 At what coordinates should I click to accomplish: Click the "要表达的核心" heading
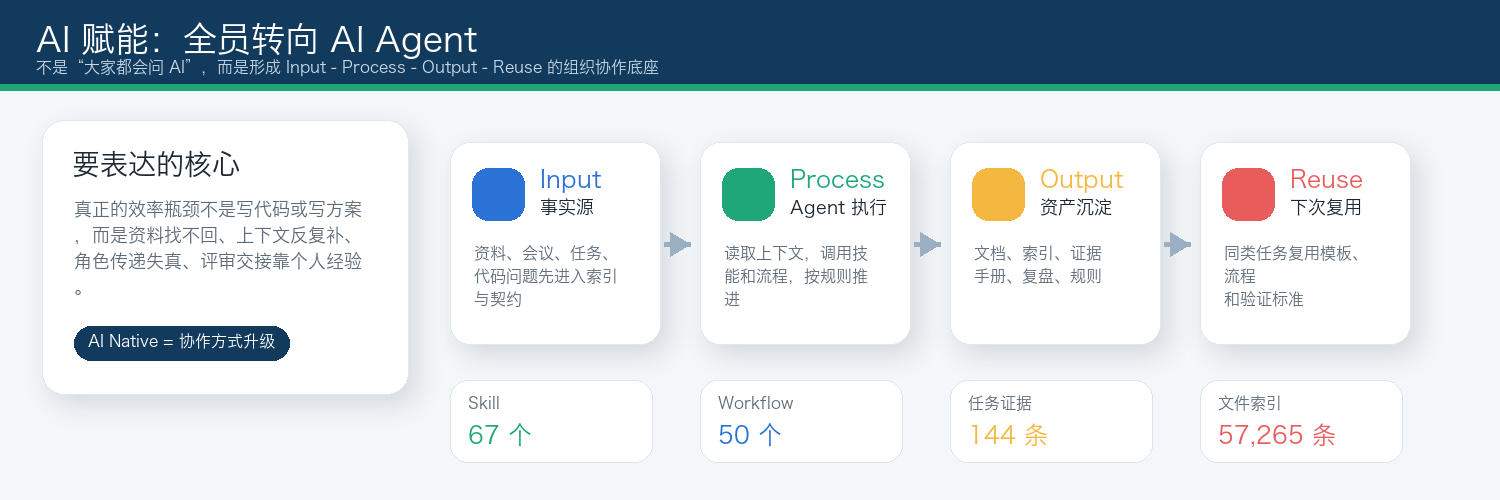point(157,165)
